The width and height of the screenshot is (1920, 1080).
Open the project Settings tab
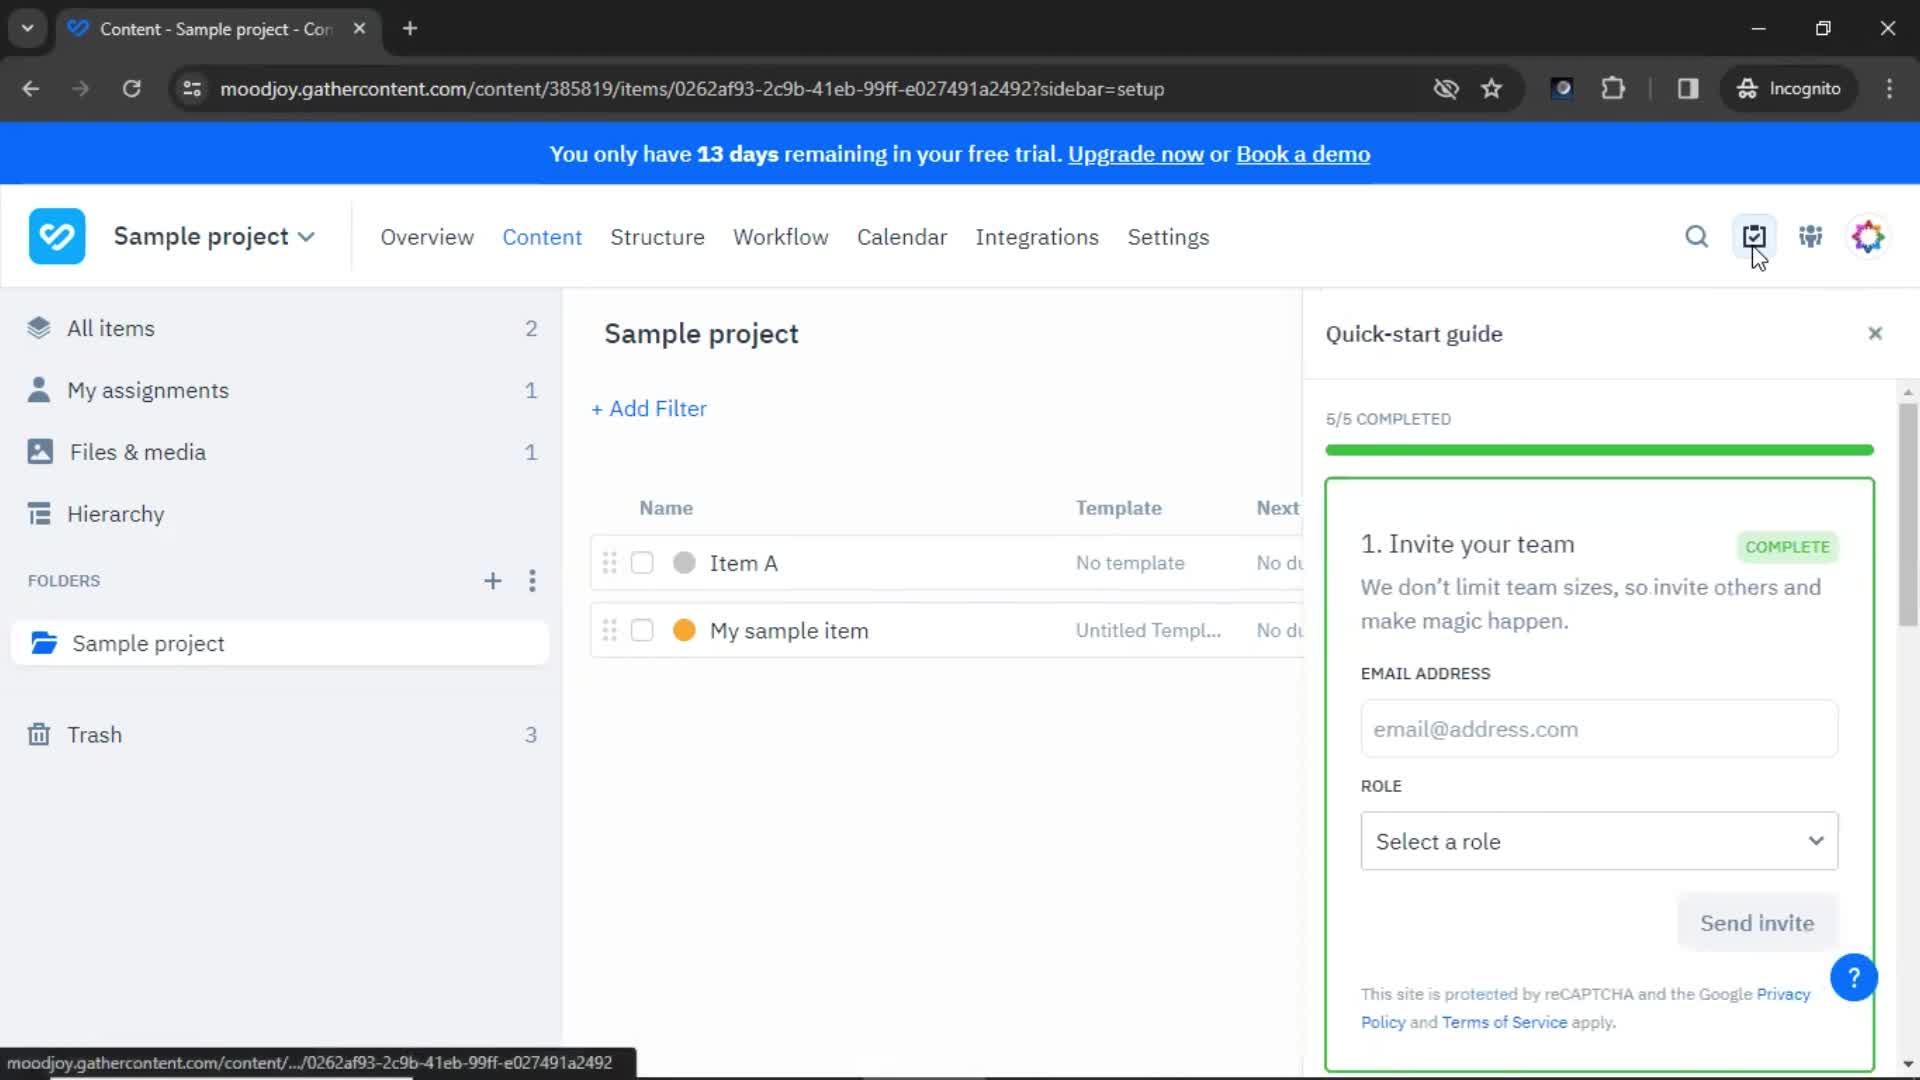click(x=1168, y=237)
